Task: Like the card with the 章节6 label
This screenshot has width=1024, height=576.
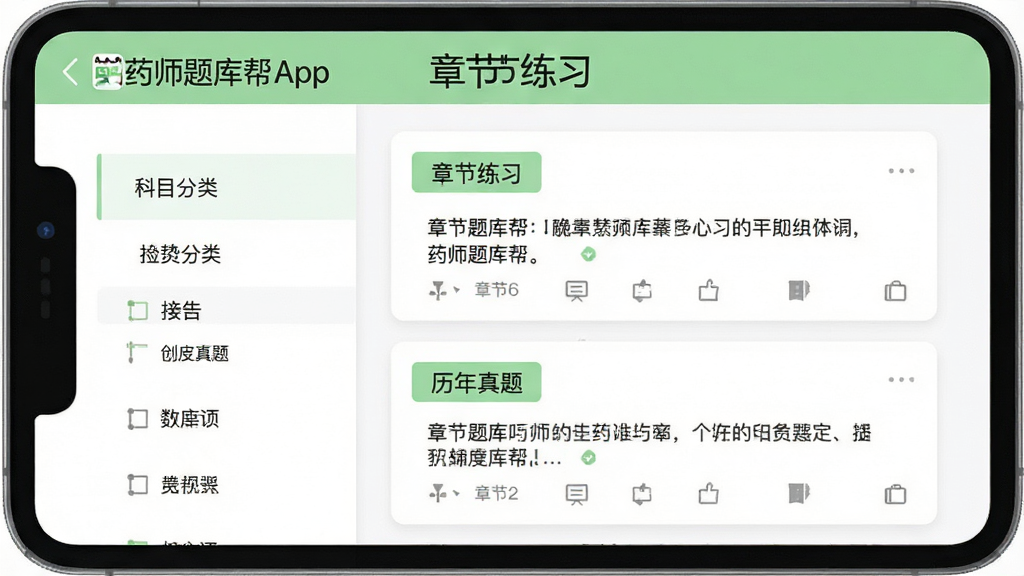Action: (709, 290)
